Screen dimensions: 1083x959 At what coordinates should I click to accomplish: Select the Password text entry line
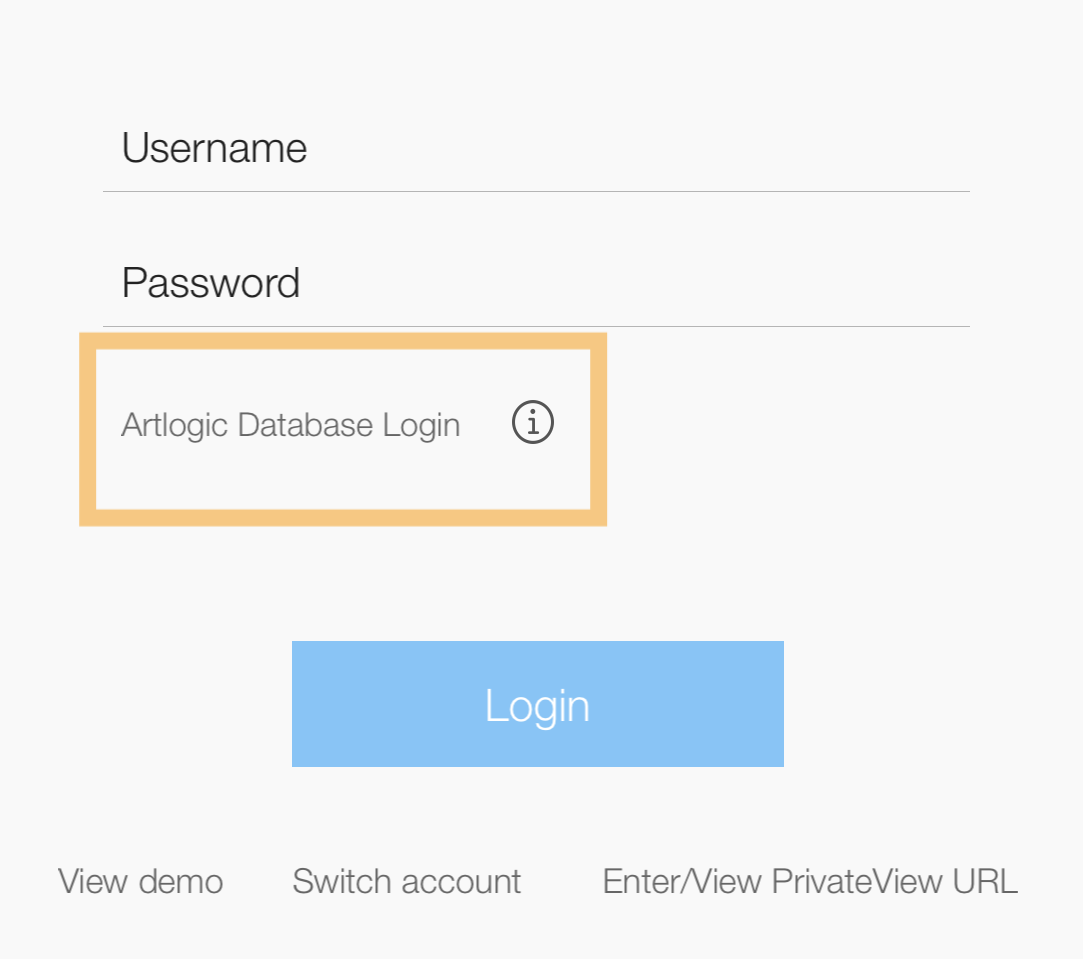tap(536, 284)
